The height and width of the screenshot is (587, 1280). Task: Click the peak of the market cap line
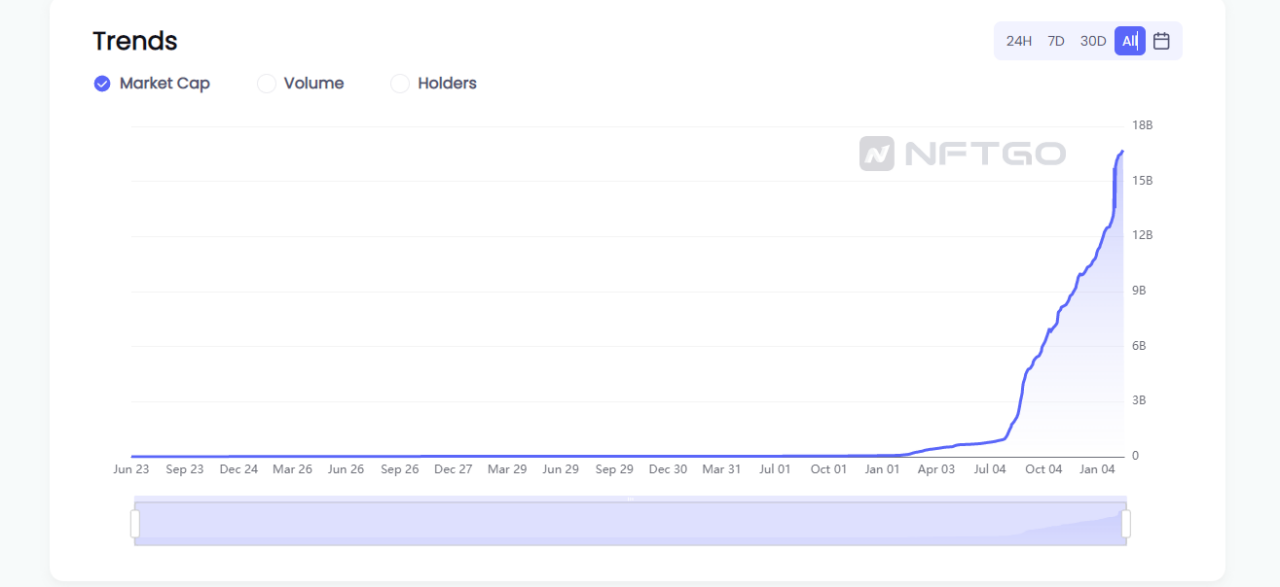click(x=1122, y=151)
